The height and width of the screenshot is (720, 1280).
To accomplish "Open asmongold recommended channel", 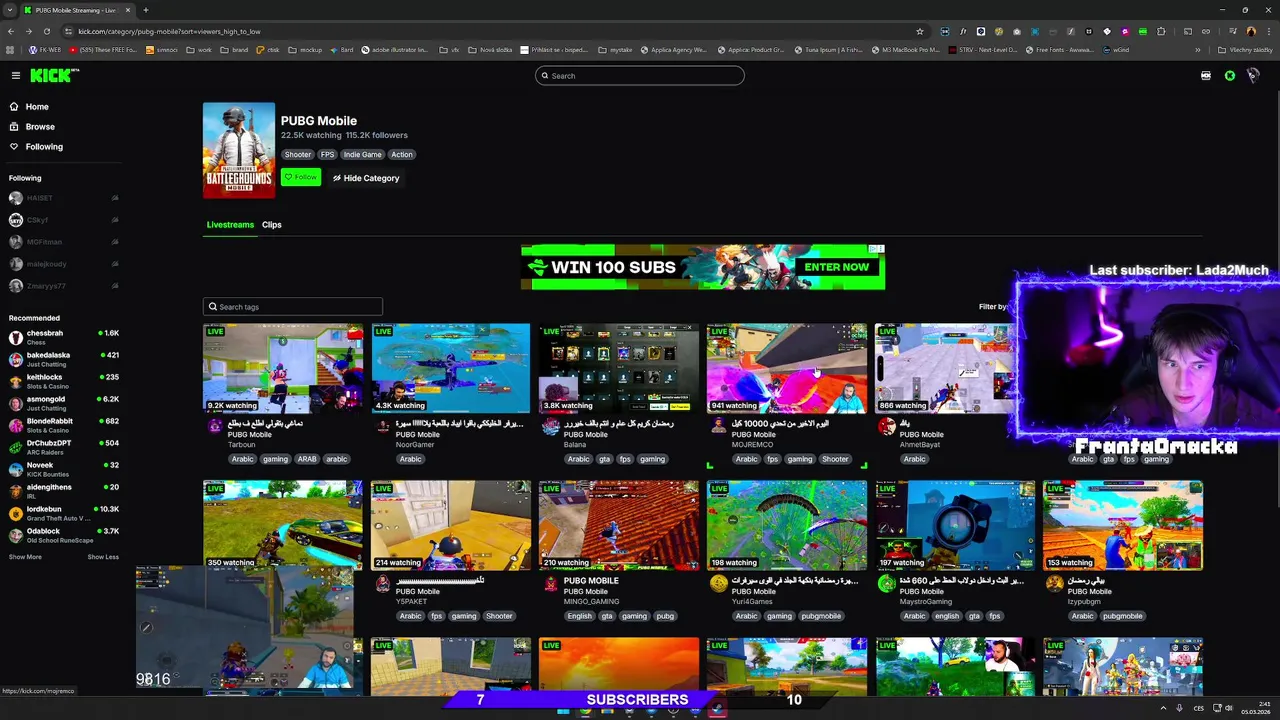I will [62, 403].
